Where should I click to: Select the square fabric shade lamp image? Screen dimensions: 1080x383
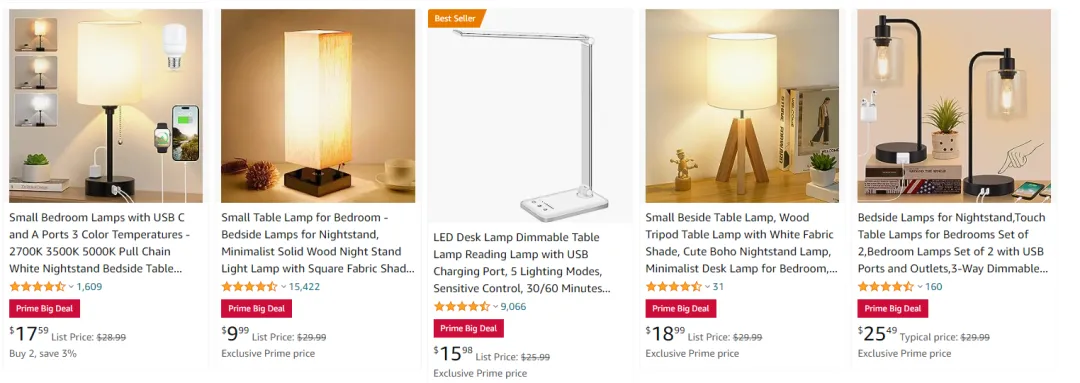point(318,105)
